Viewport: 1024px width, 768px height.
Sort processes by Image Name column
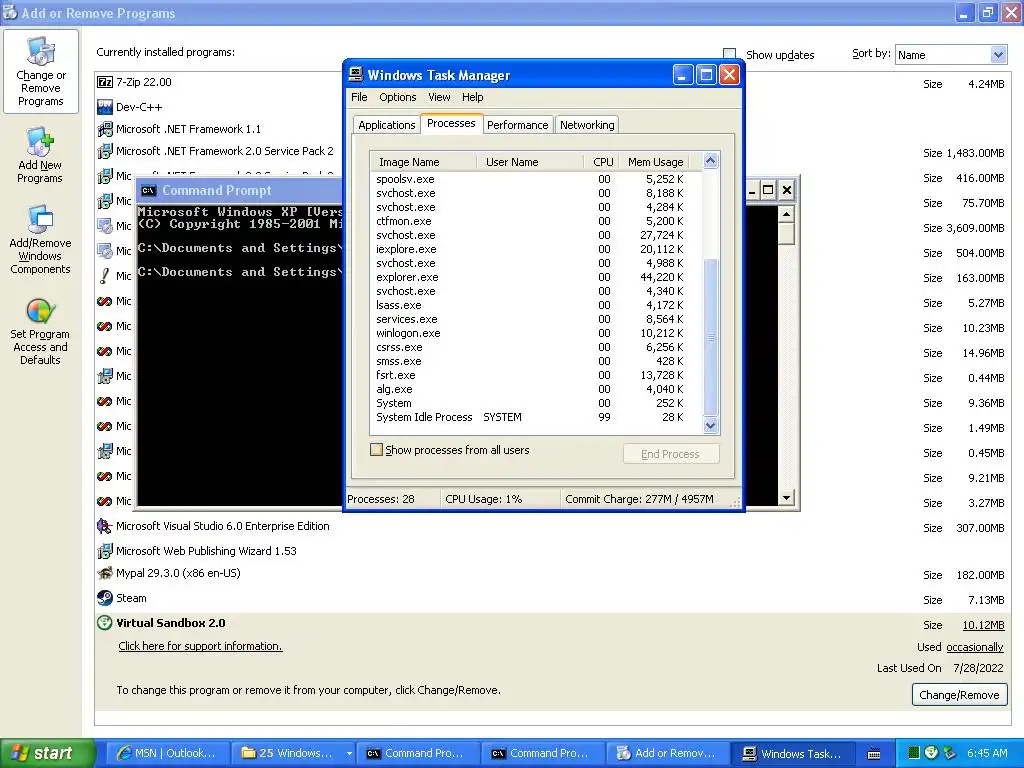click(423, 162)
